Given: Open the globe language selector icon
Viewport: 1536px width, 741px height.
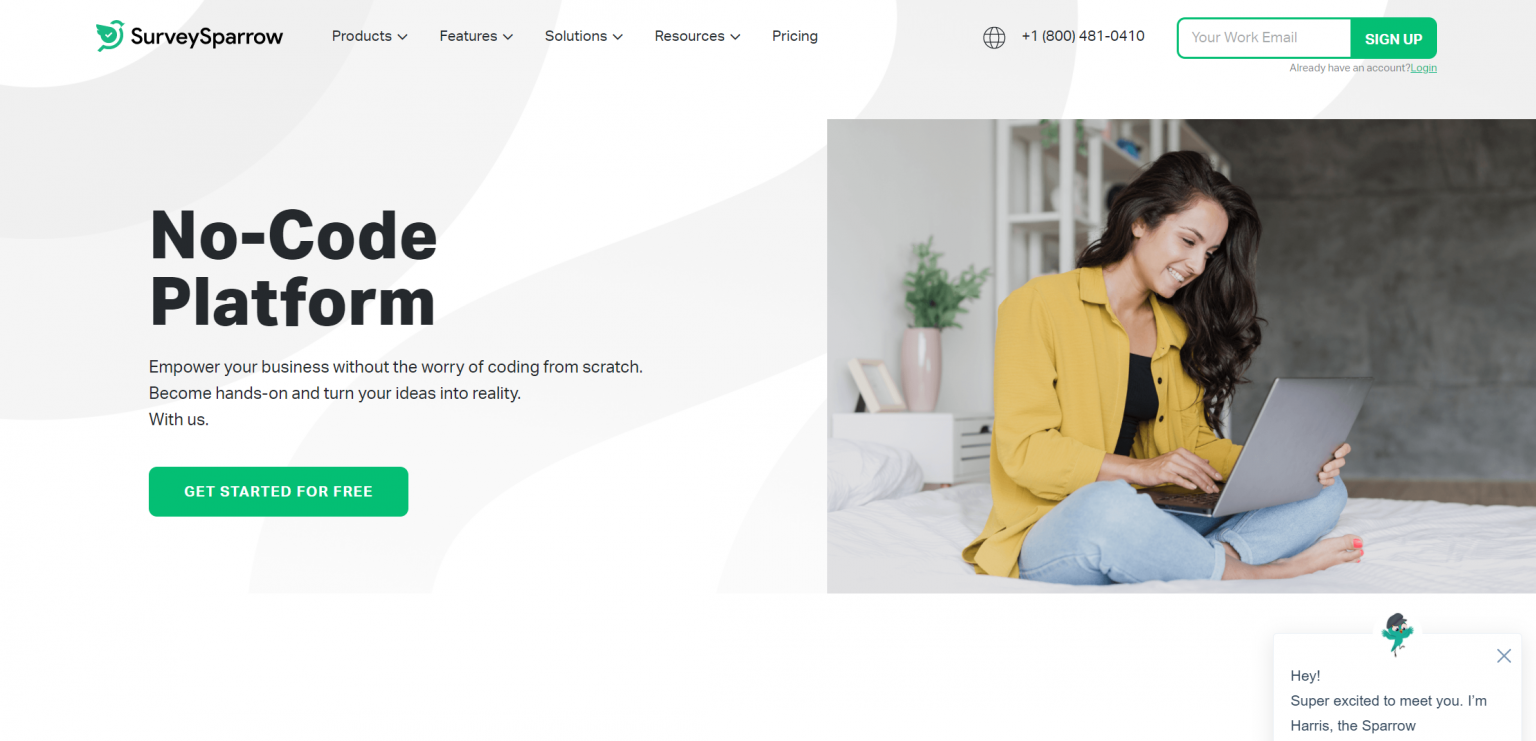Looking at the screenshot, I should 994,38.
